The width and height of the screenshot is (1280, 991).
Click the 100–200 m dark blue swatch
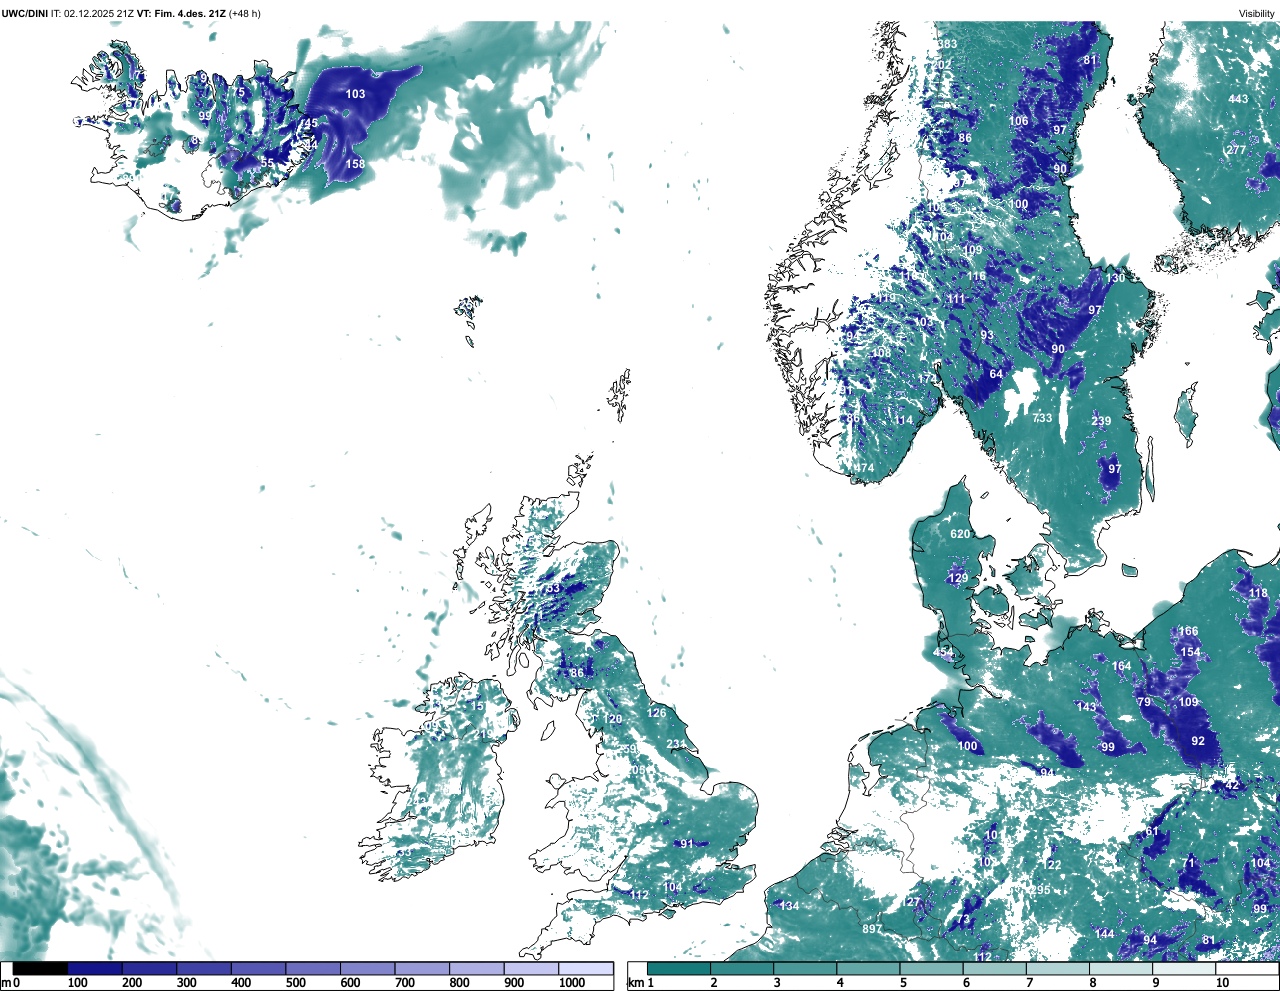(x=95, y=968)
